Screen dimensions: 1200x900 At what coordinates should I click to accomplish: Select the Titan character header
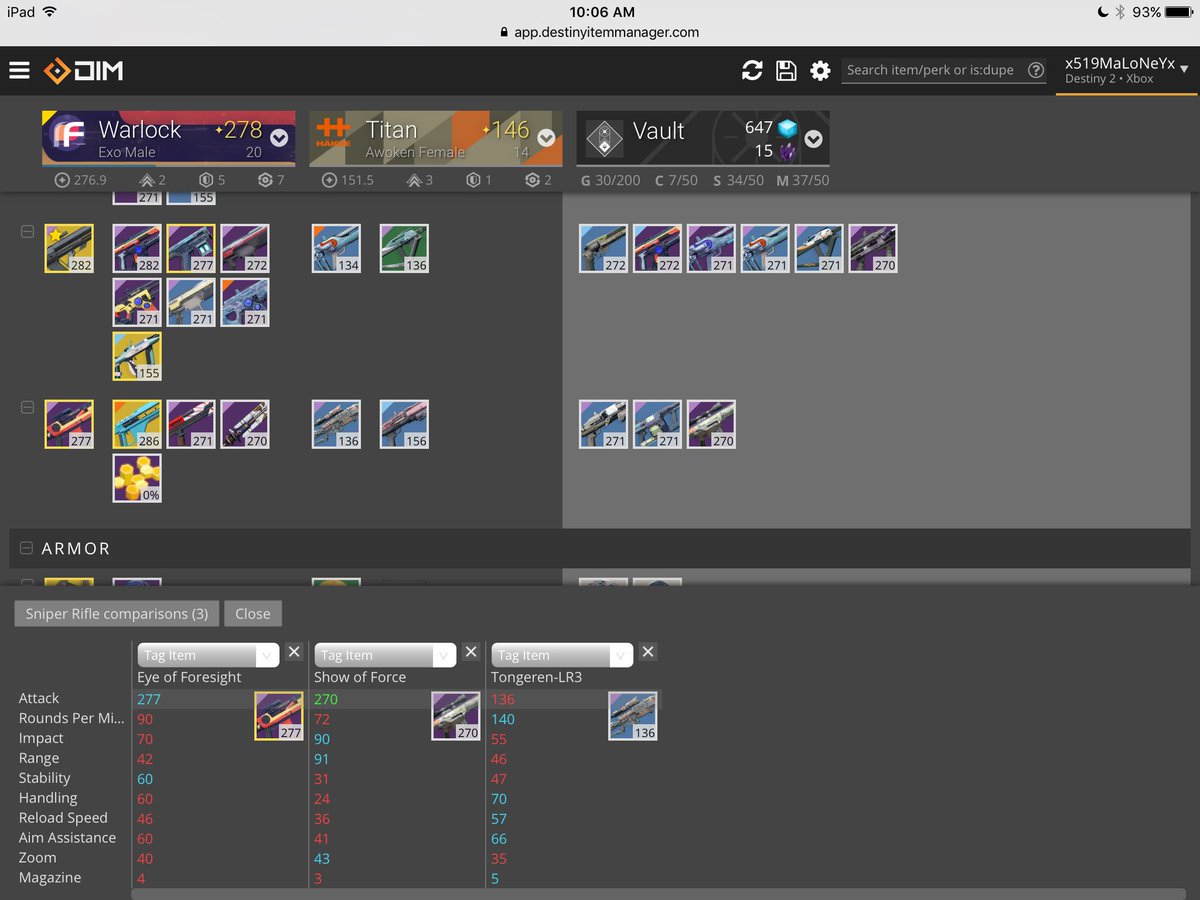click(435, 138)
